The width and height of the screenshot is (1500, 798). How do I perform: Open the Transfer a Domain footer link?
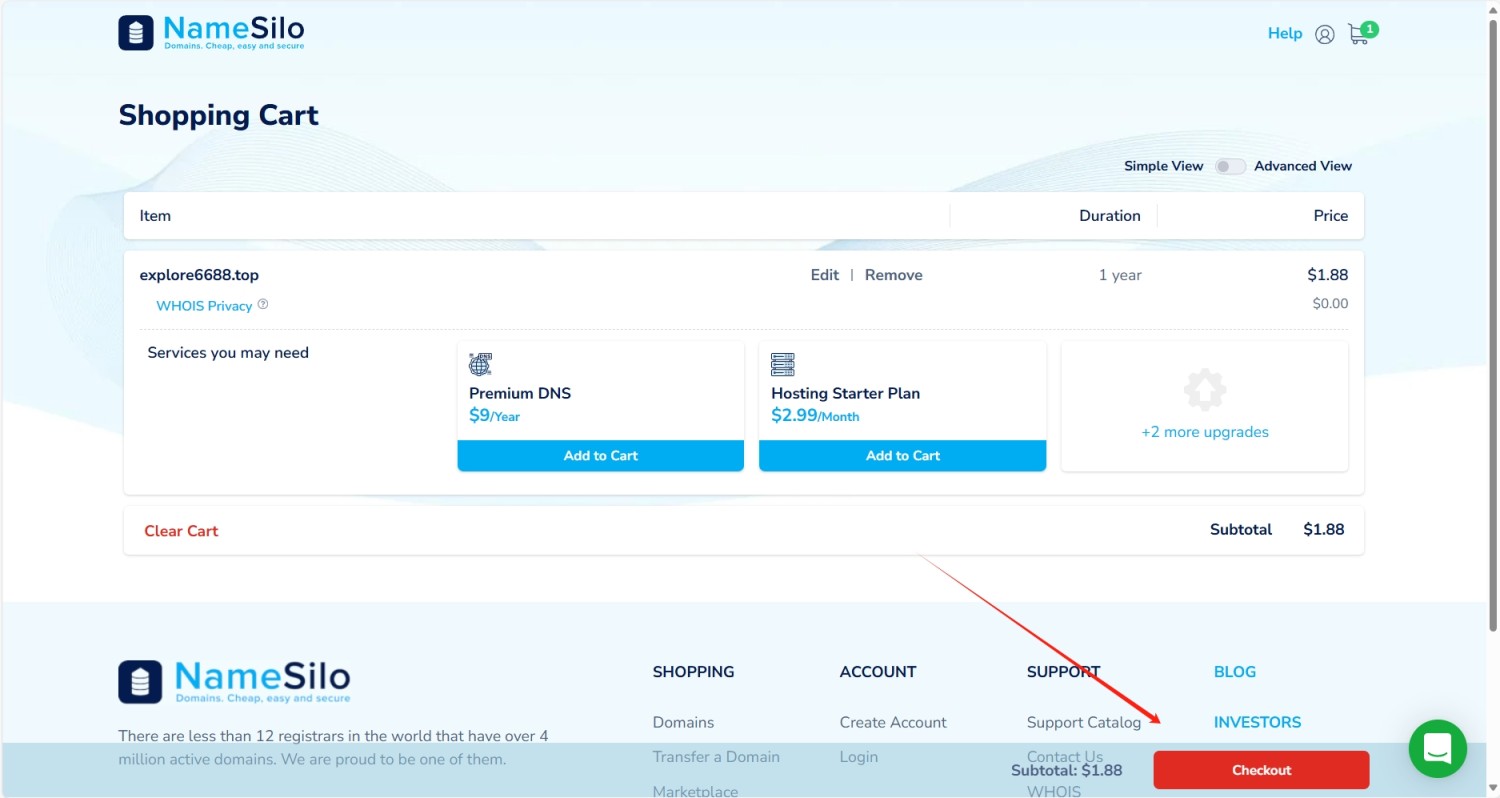click(x=716, y=757)
